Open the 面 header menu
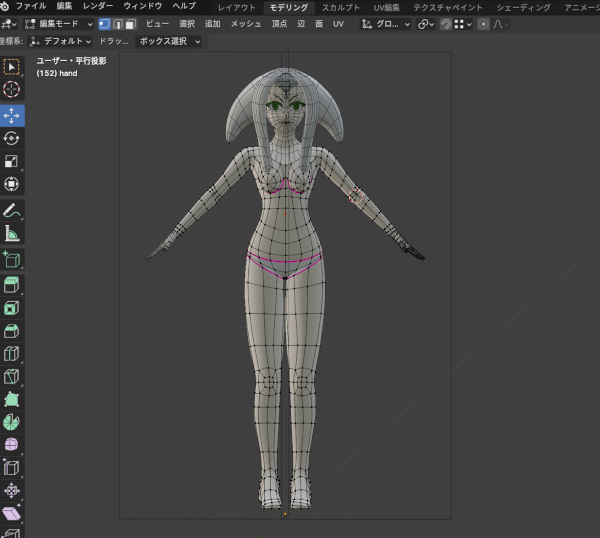Image resolution: width=600 pixels, height=538 pixels. point(319,24)
